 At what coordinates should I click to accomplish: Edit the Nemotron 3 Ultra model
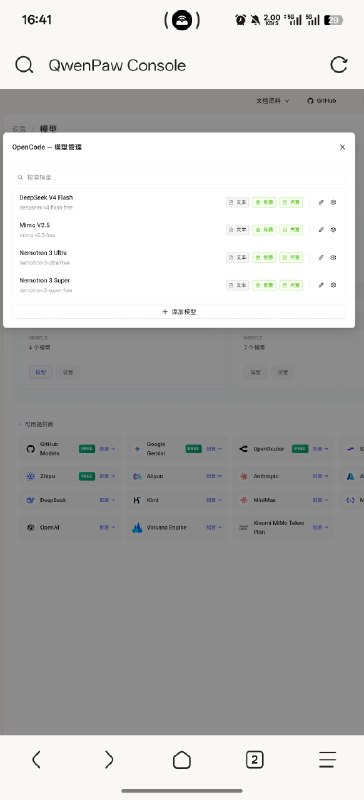[x=321, y=258]
